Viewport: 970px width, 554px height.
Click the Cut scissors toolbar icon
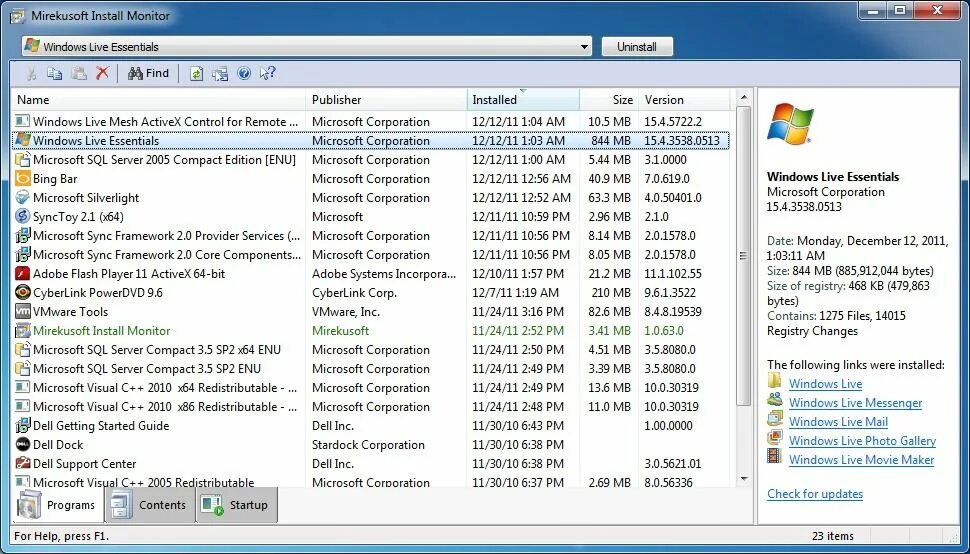click(x=31, y=74)
